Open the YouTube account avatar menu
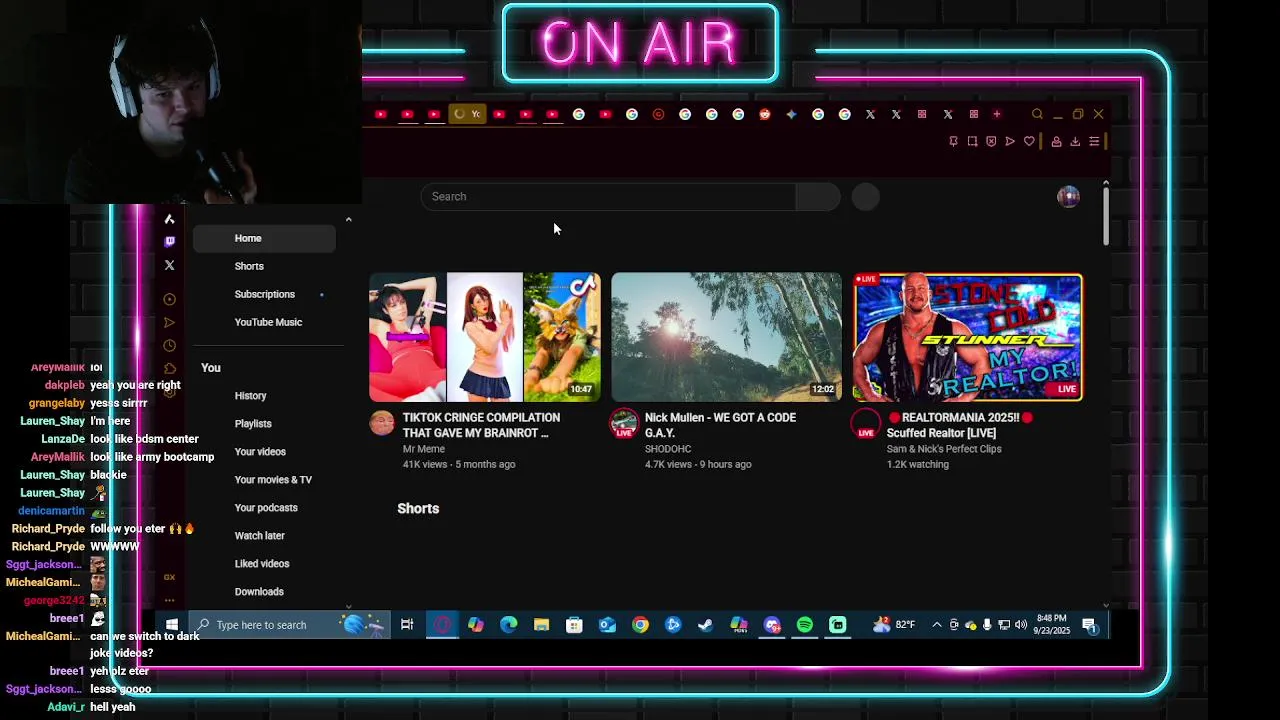 click(1068, 196)
